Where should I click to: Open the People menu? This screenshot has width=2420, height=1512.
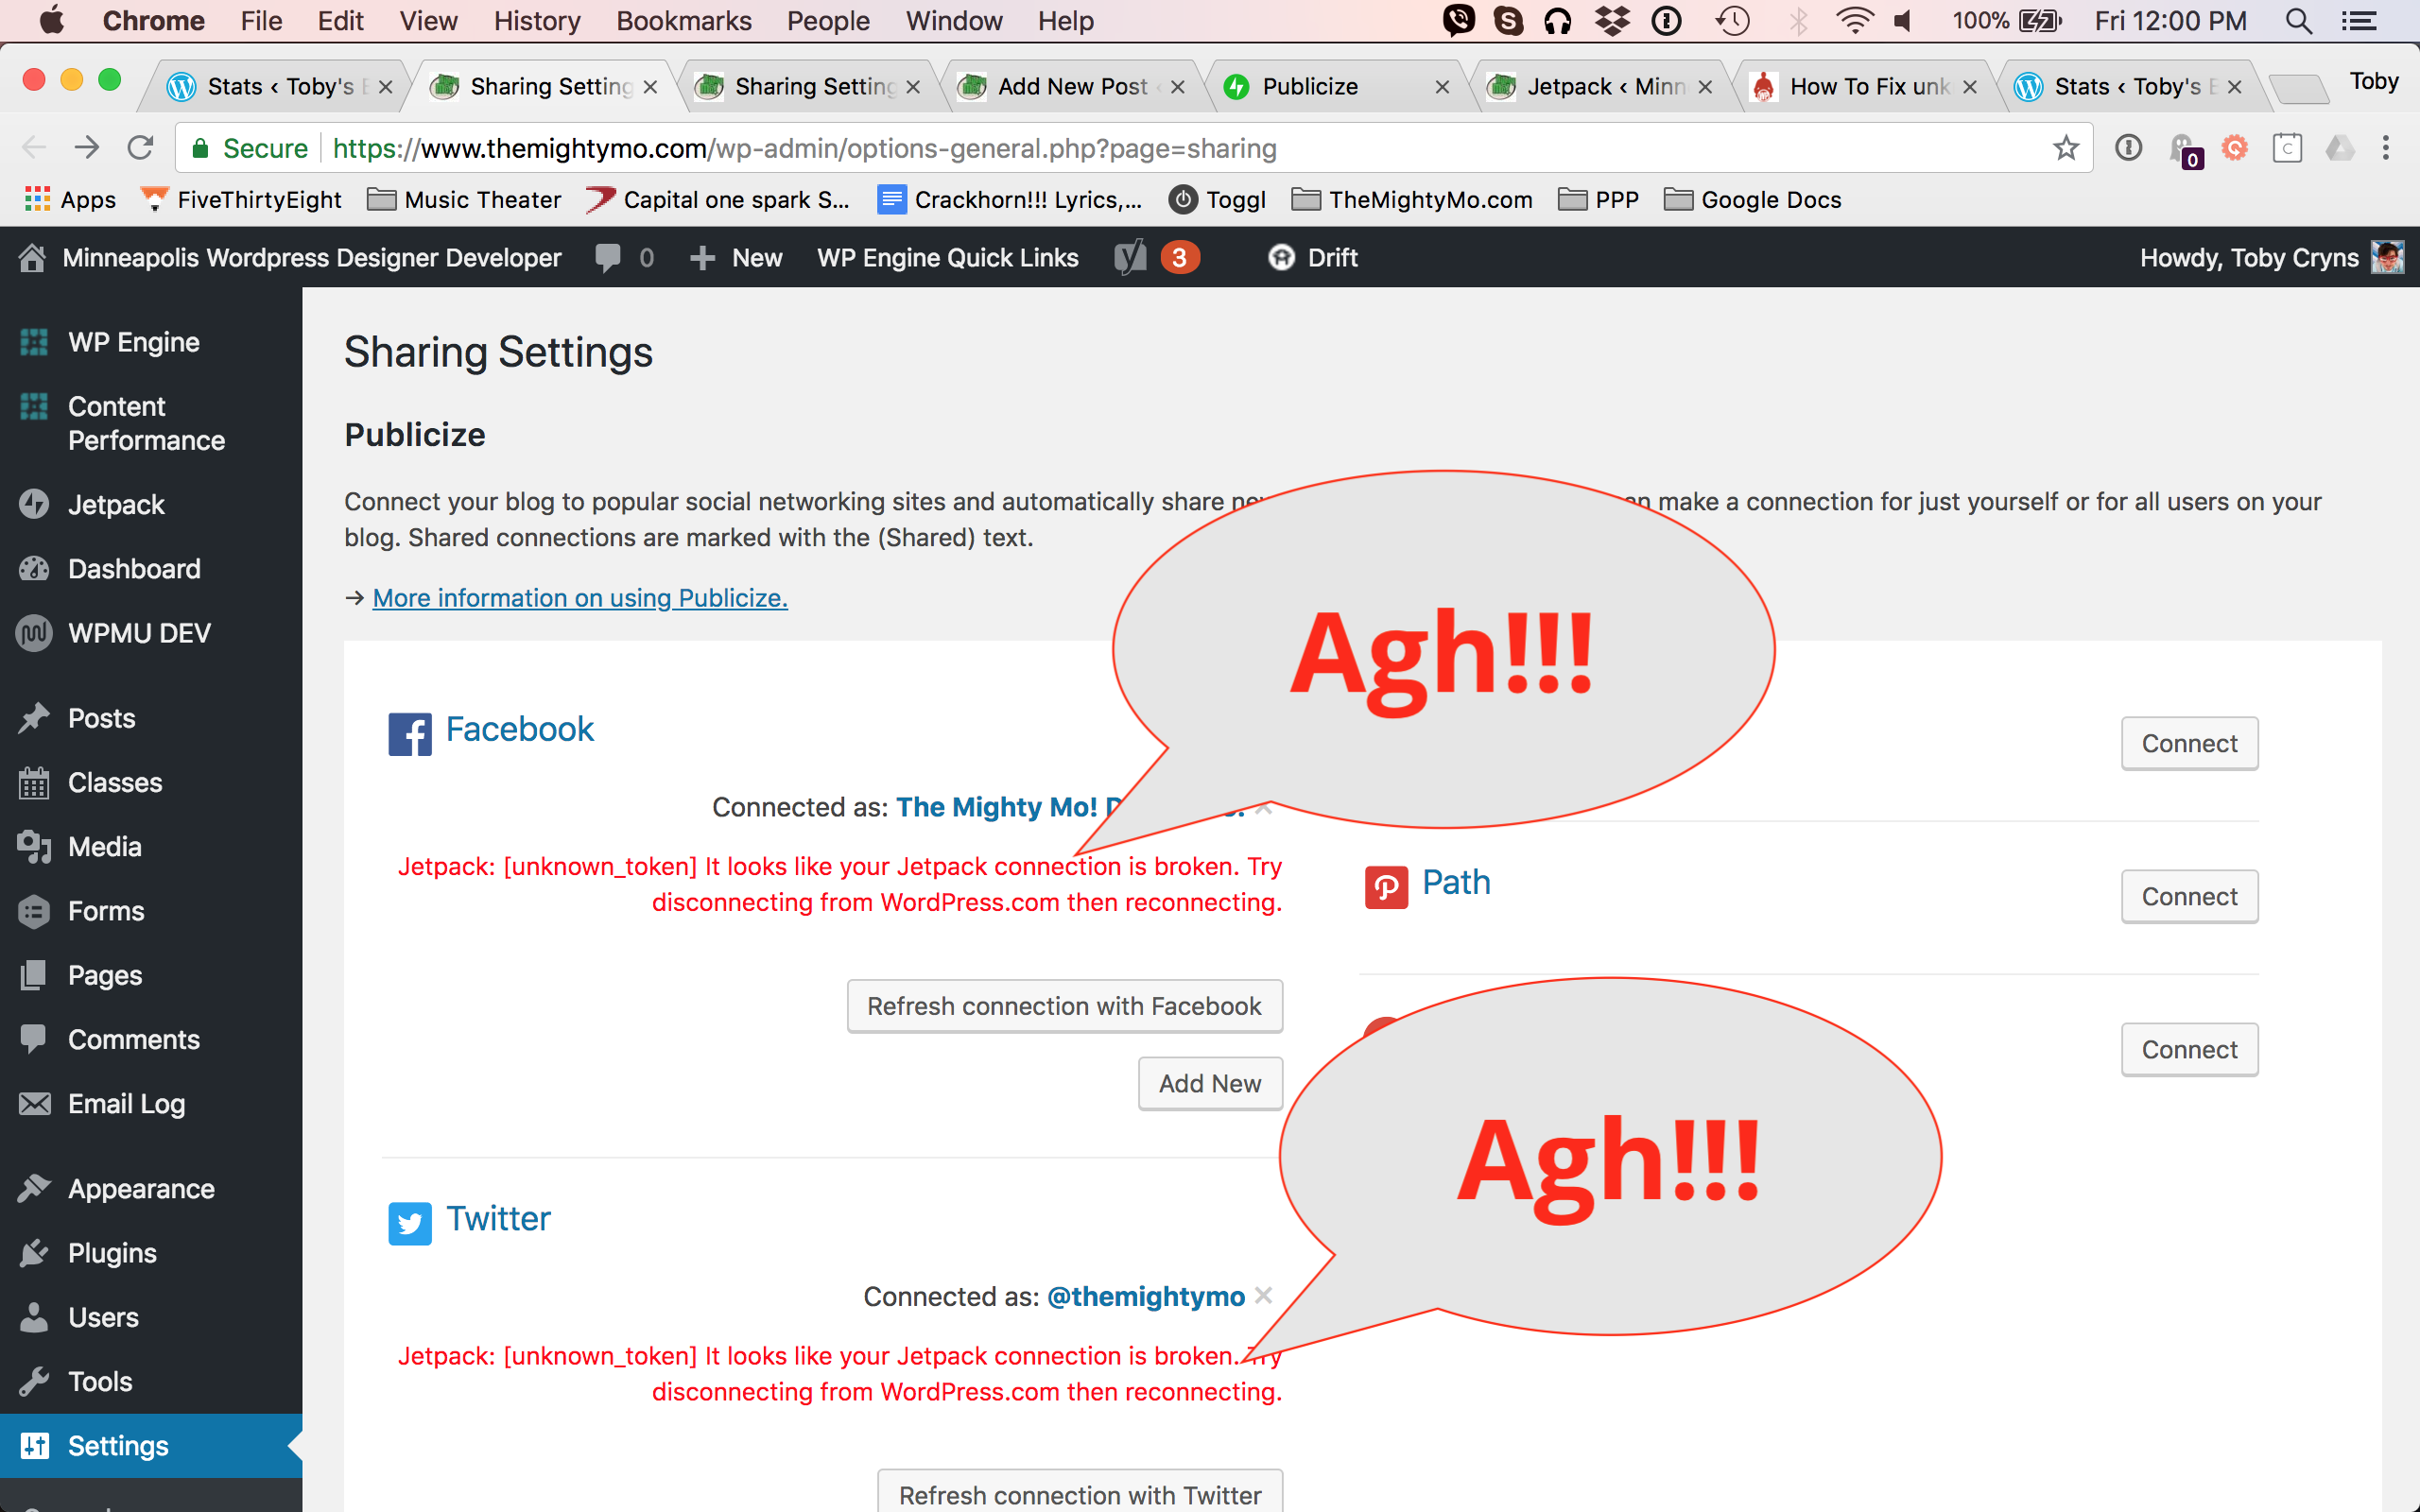828,20
